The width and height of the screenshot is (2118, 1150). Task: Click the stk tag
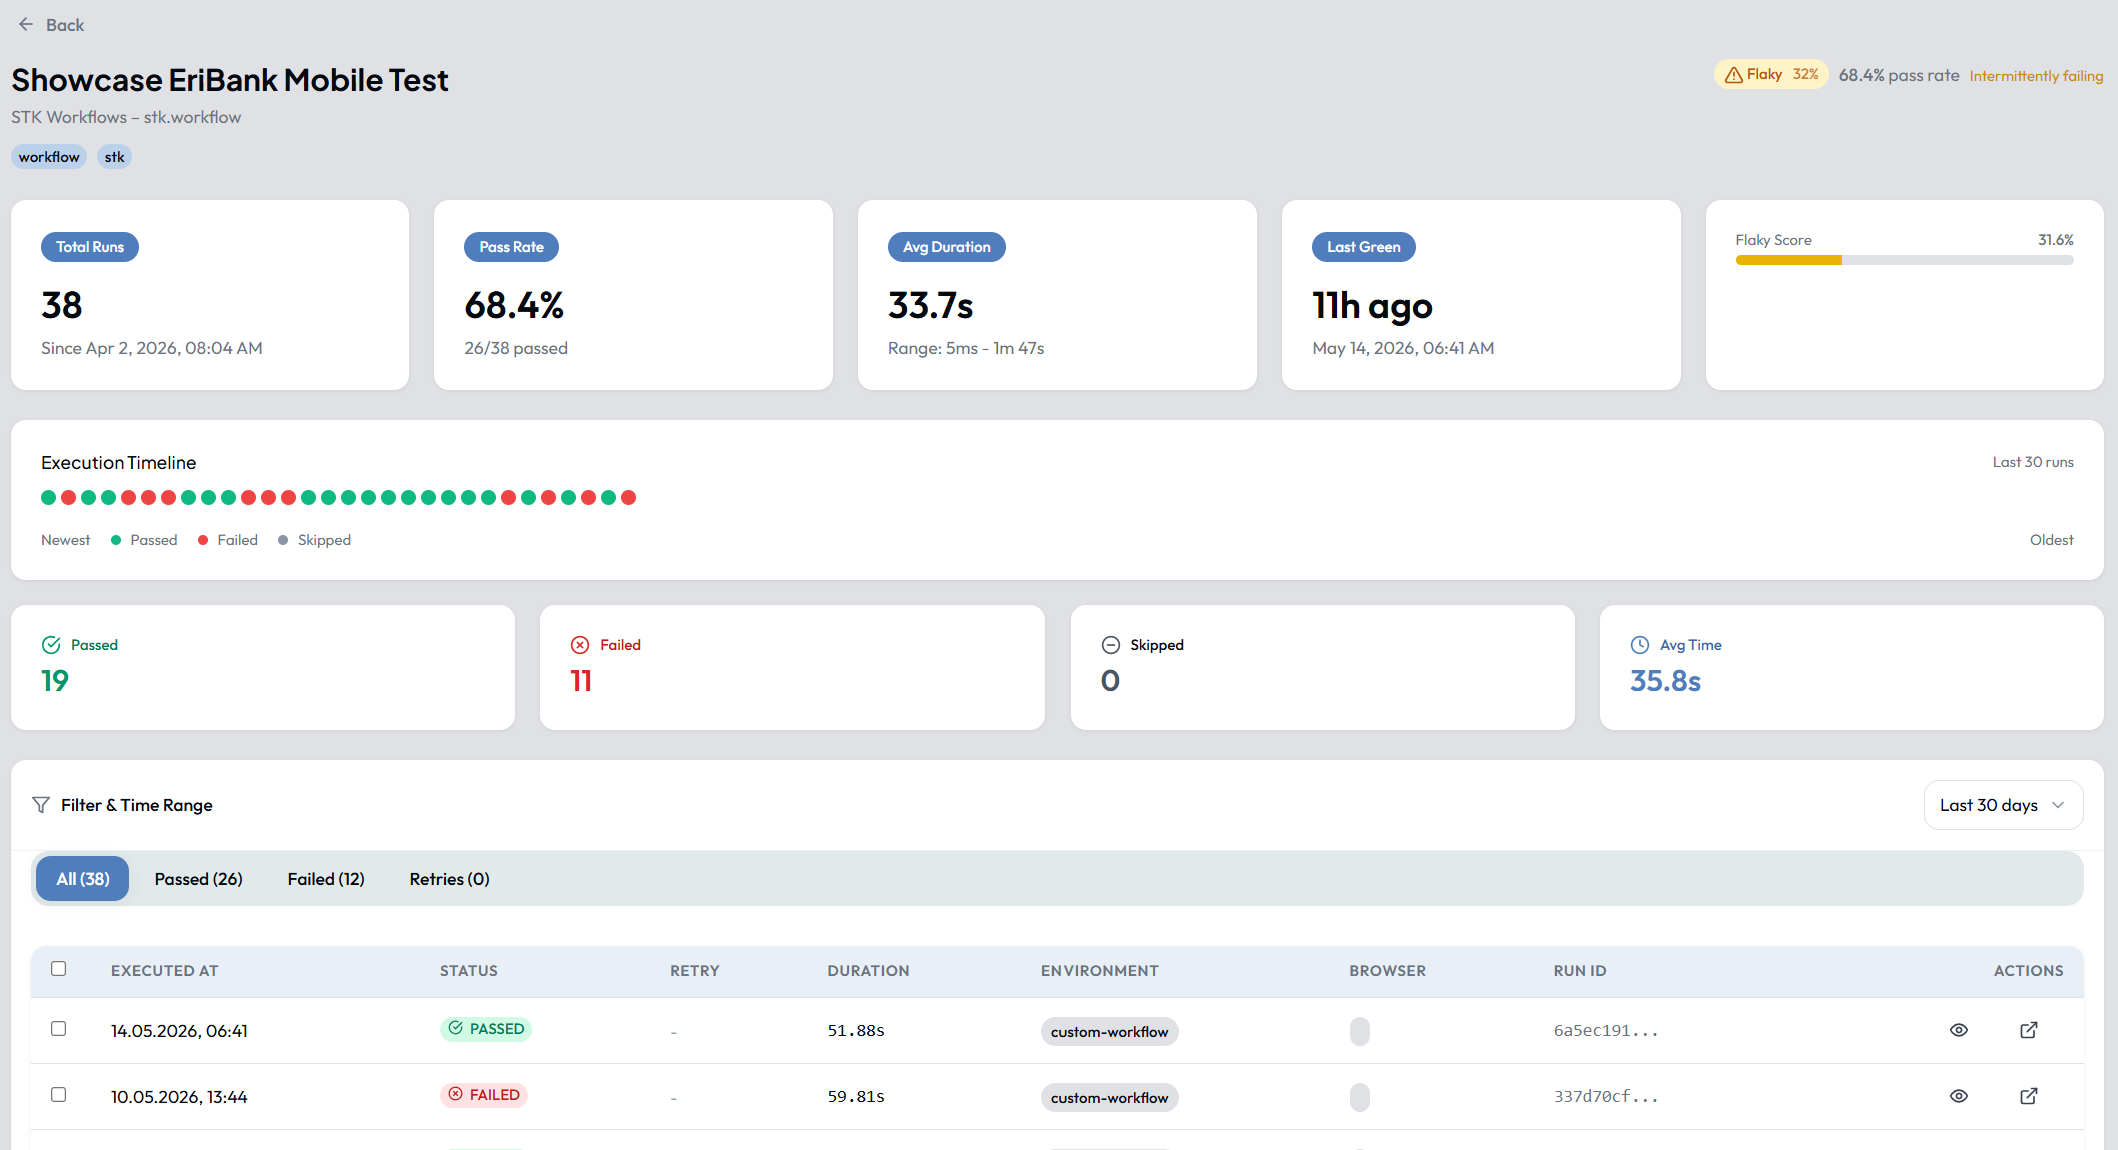point(115,157)
